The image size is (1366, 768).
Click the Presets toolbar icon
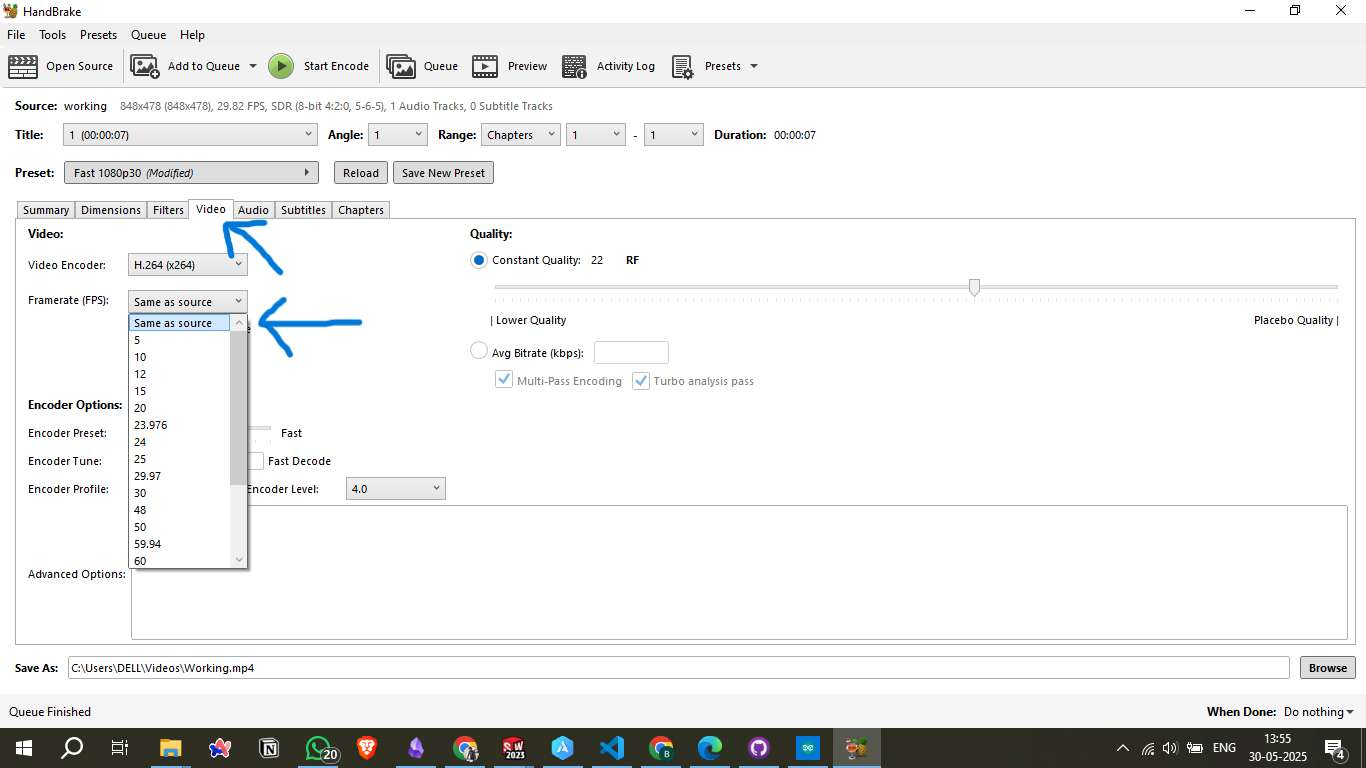click(683, 66)
